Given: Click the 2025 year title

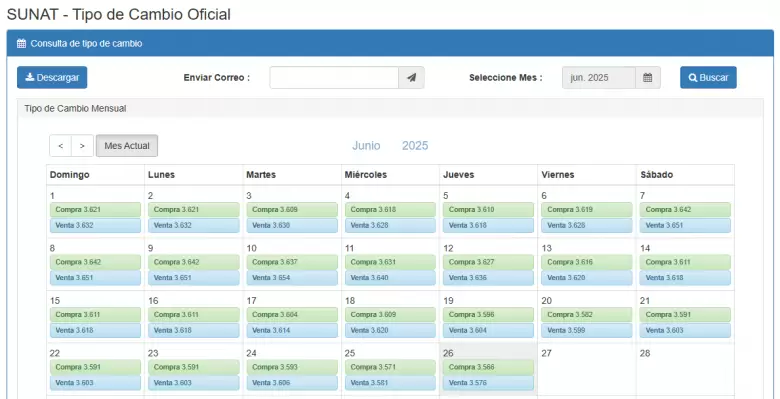Looking at the screenshot, I should point(415,146).
